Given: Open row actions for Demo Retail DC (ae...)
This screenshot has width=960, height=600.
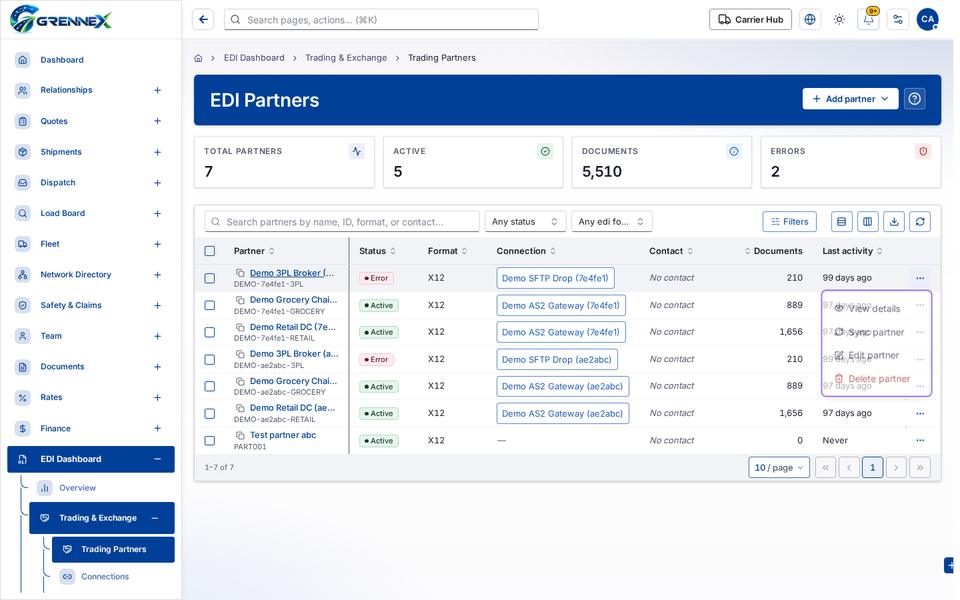Looking at the screenshot, I should [920, 413].
